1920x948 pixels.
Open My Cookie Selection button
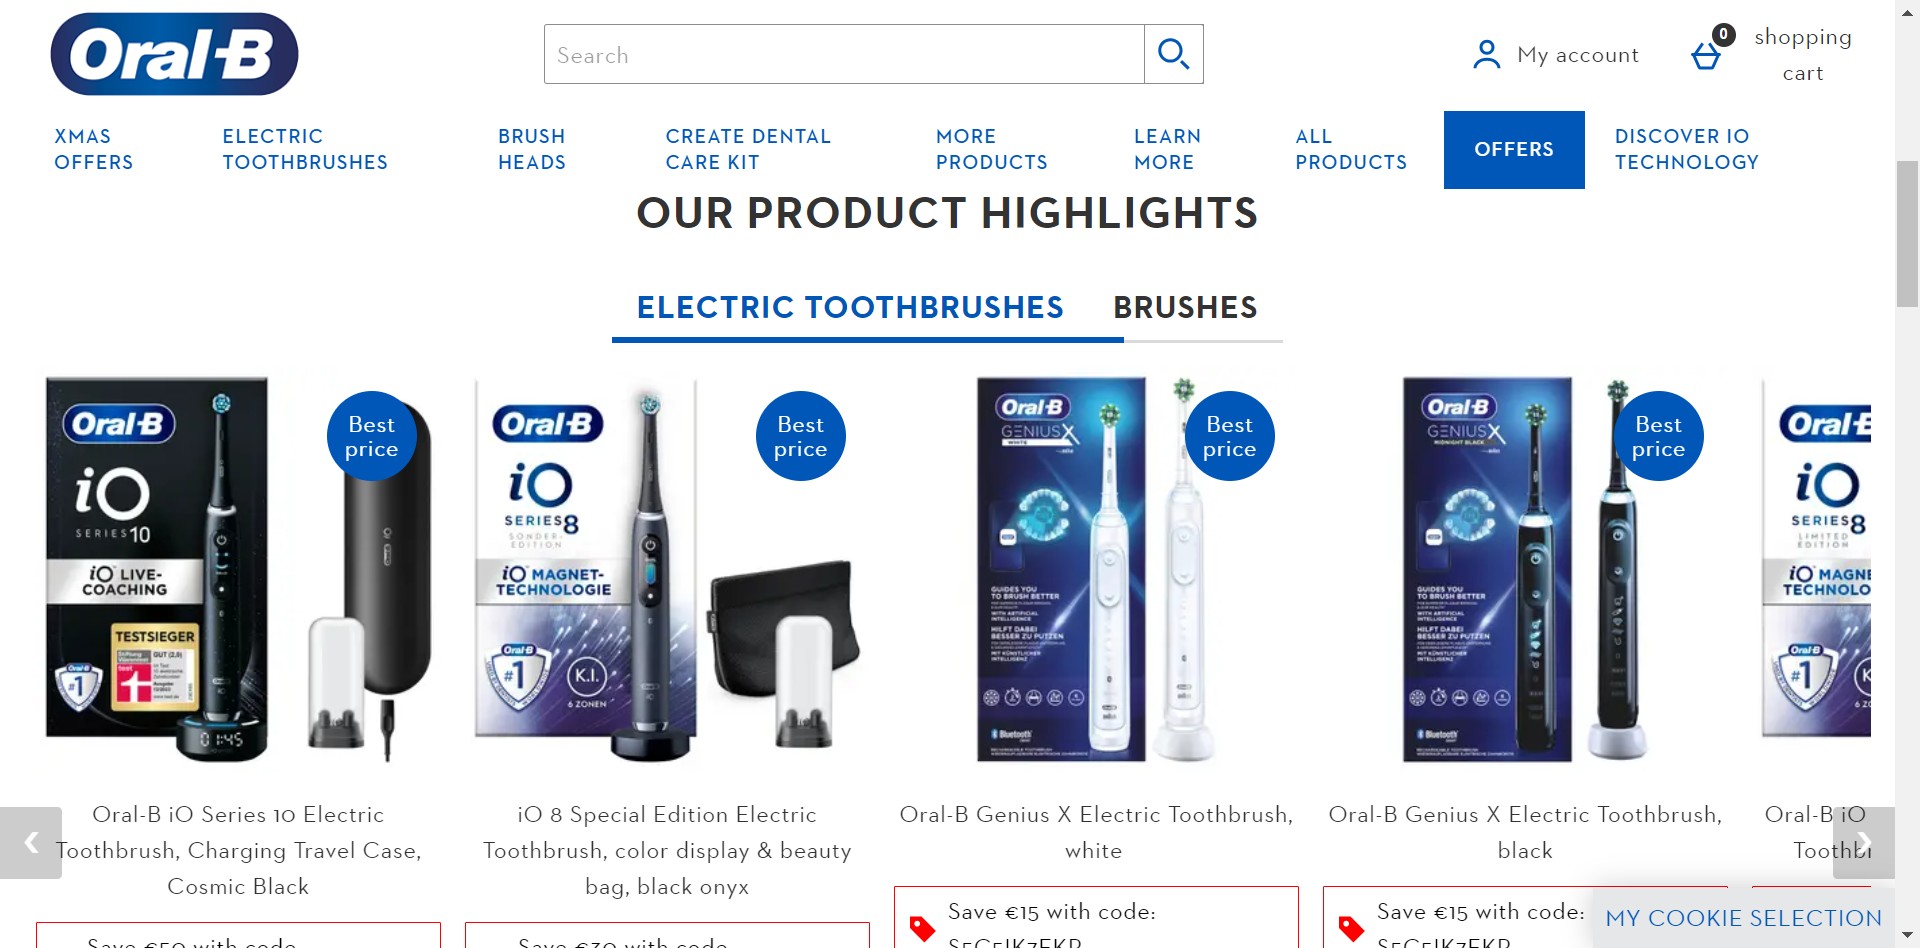point(1743,917)
